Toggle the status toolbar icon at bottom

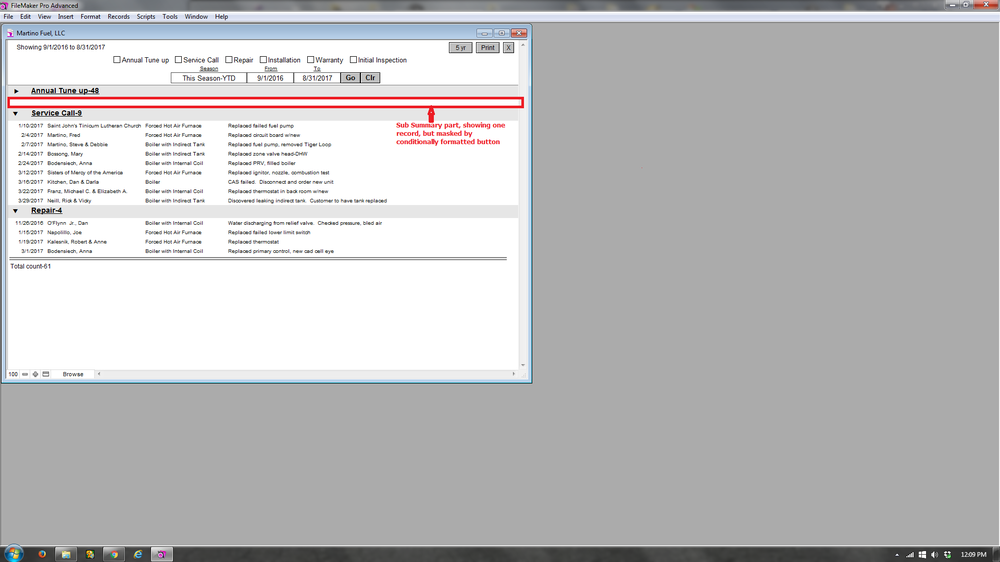pos(46,374)
